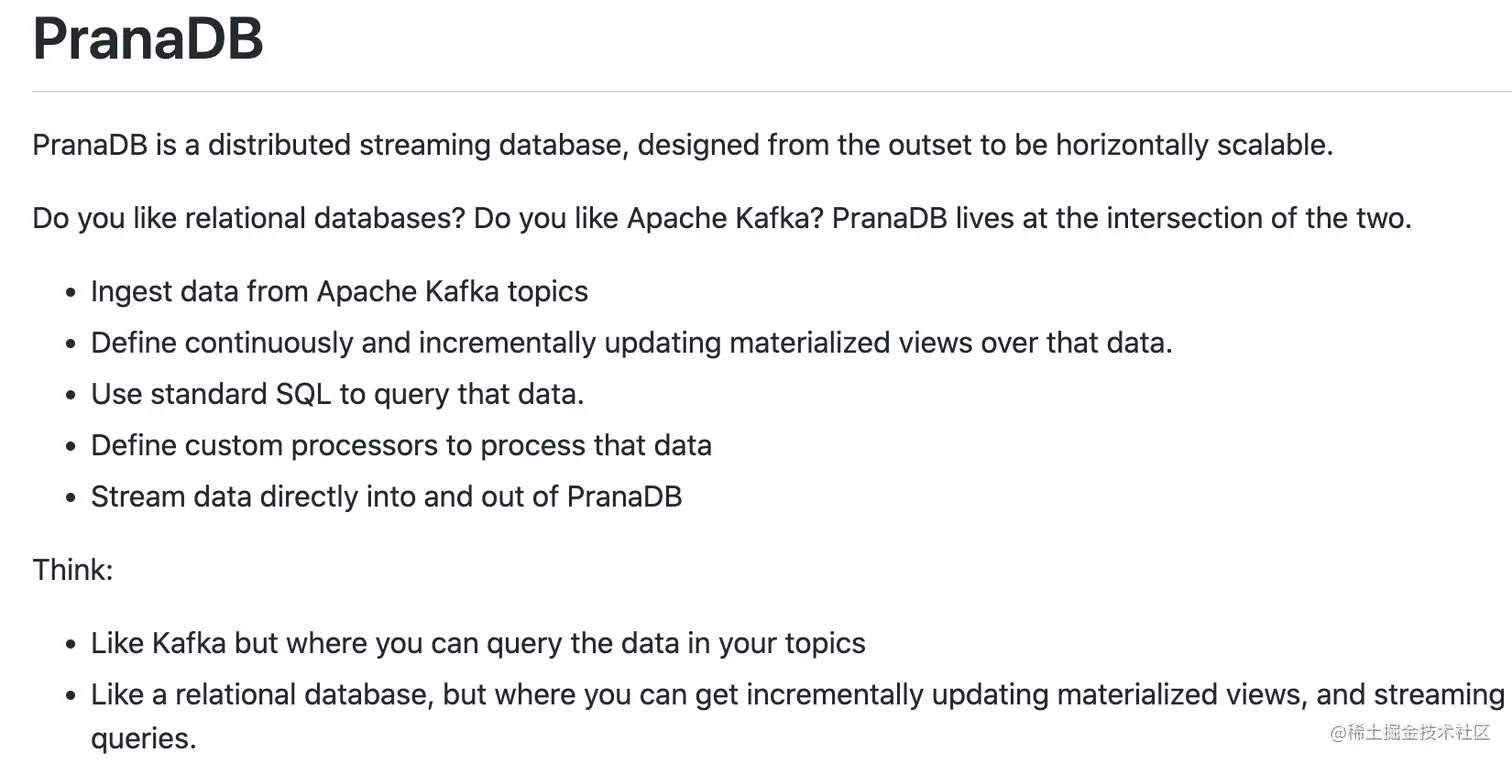Select the "Define custom processors" list item
Viewport: 1512px width, 764px height.
(401, 445)
